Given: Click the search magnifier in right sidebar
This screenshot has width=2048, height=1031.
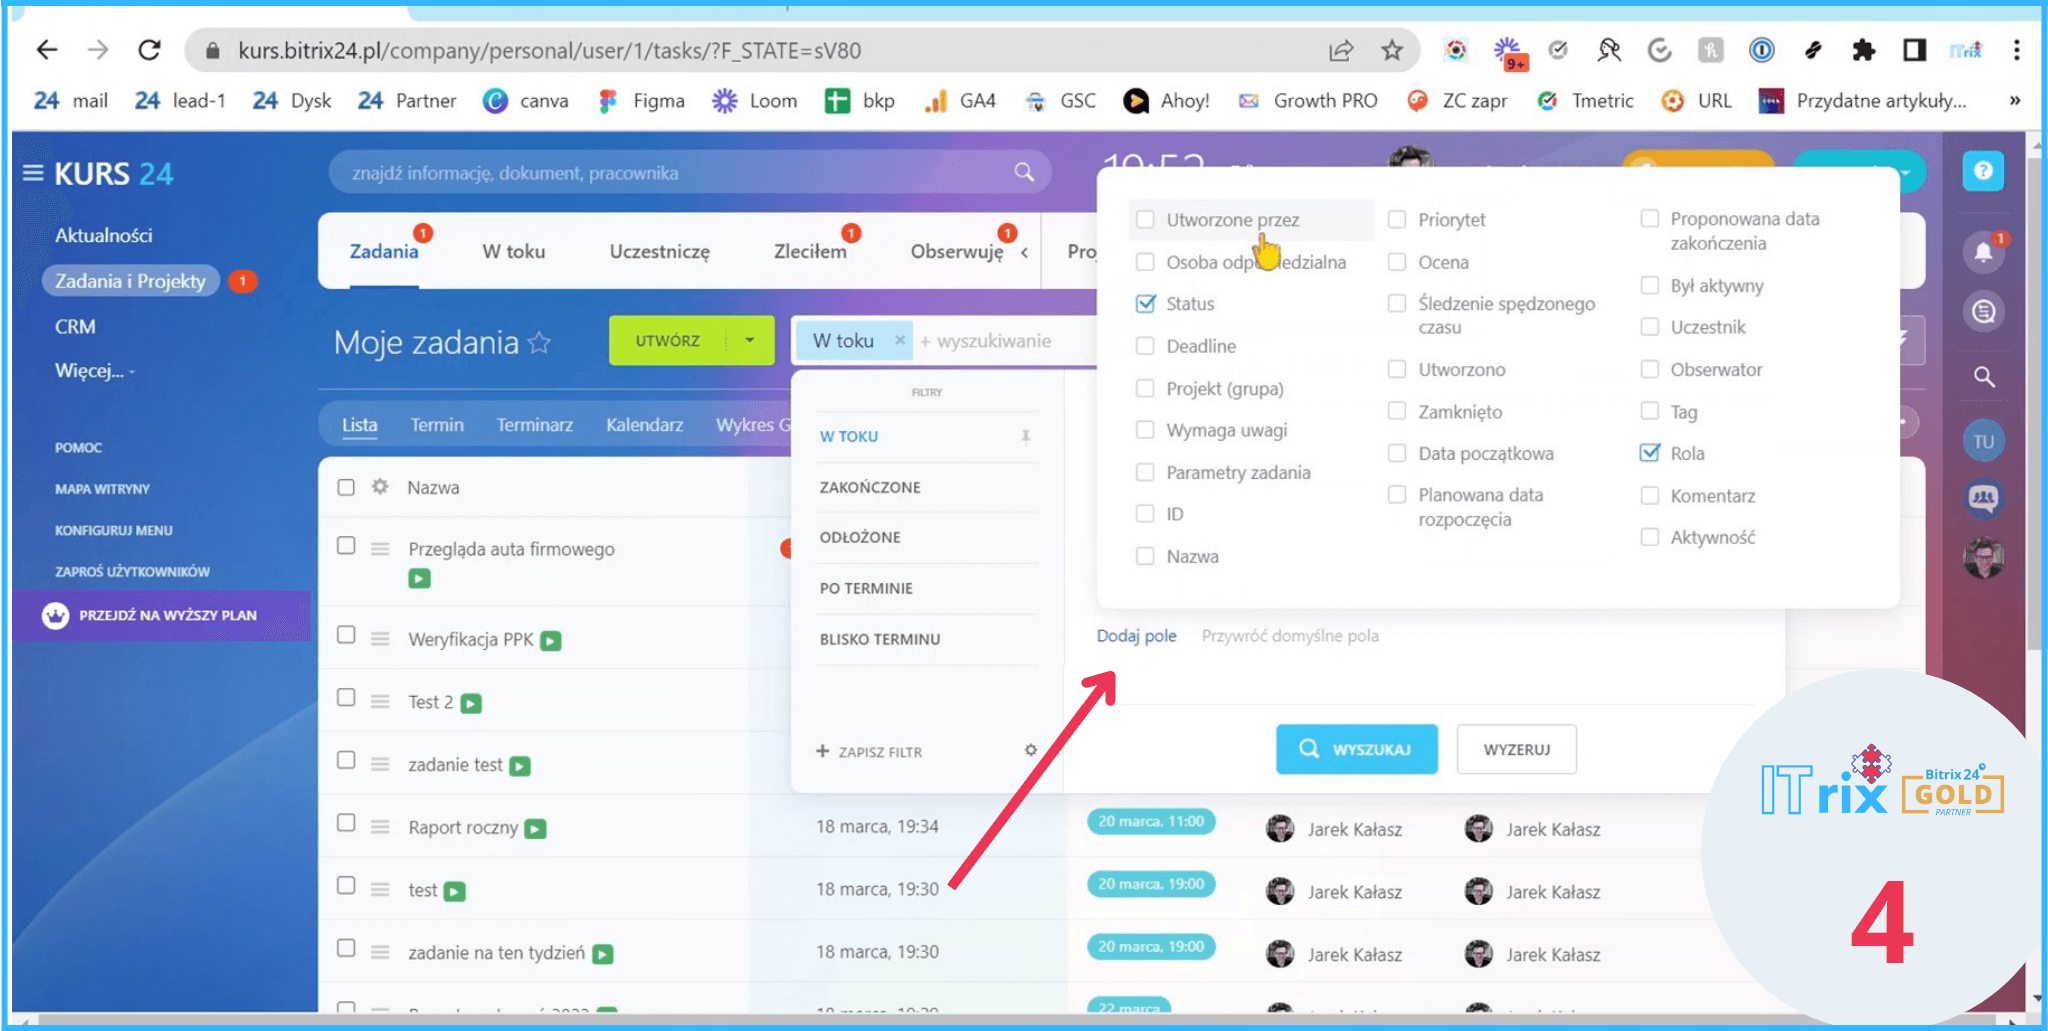Looking at the screenshot, I should pyautogui.click(x=1984, y=377).
